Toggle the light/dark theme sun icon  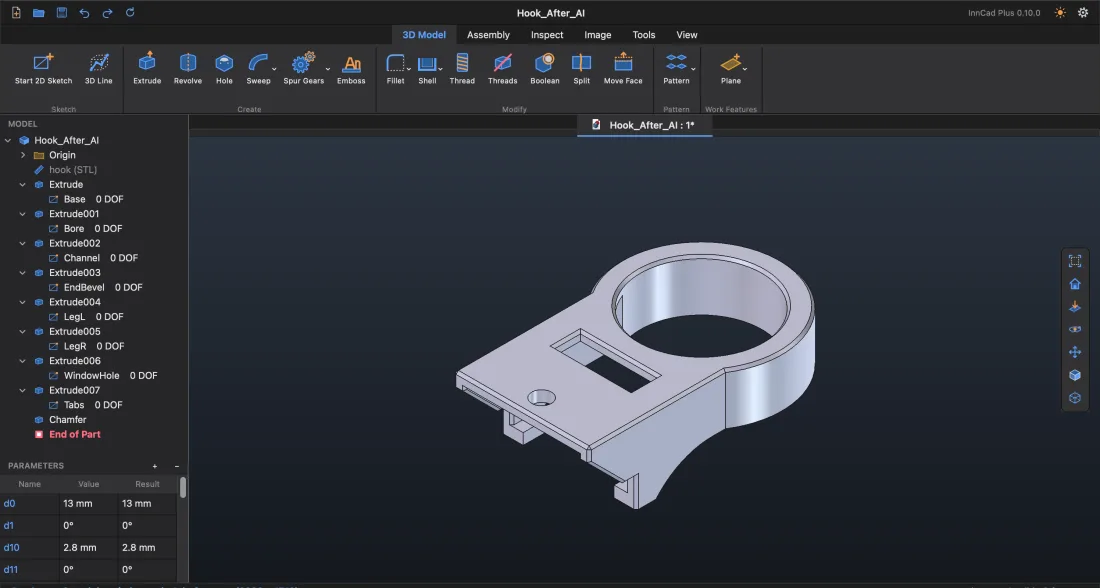coord(1060,13)
